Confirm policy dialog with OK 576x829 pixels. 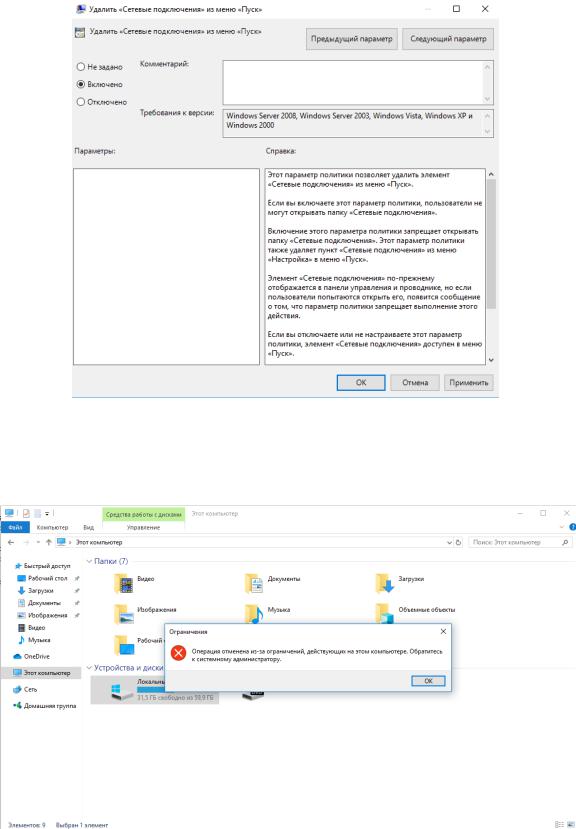(x=361, y=382)
